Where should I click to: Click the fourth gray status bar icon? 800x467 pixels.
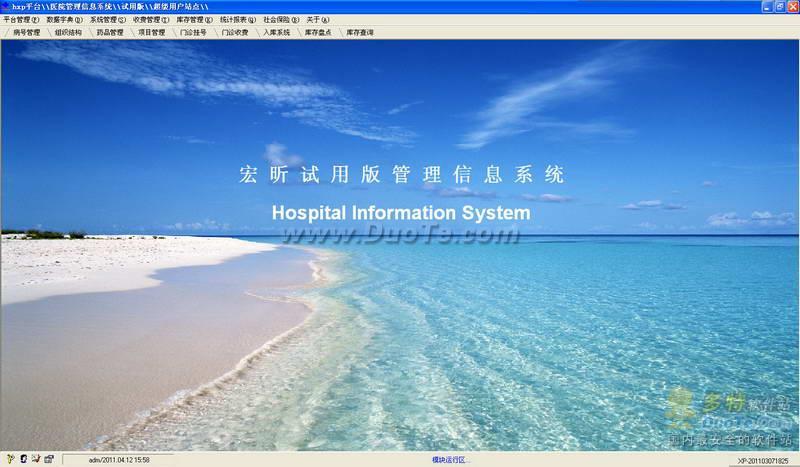[x=49, y=459]
